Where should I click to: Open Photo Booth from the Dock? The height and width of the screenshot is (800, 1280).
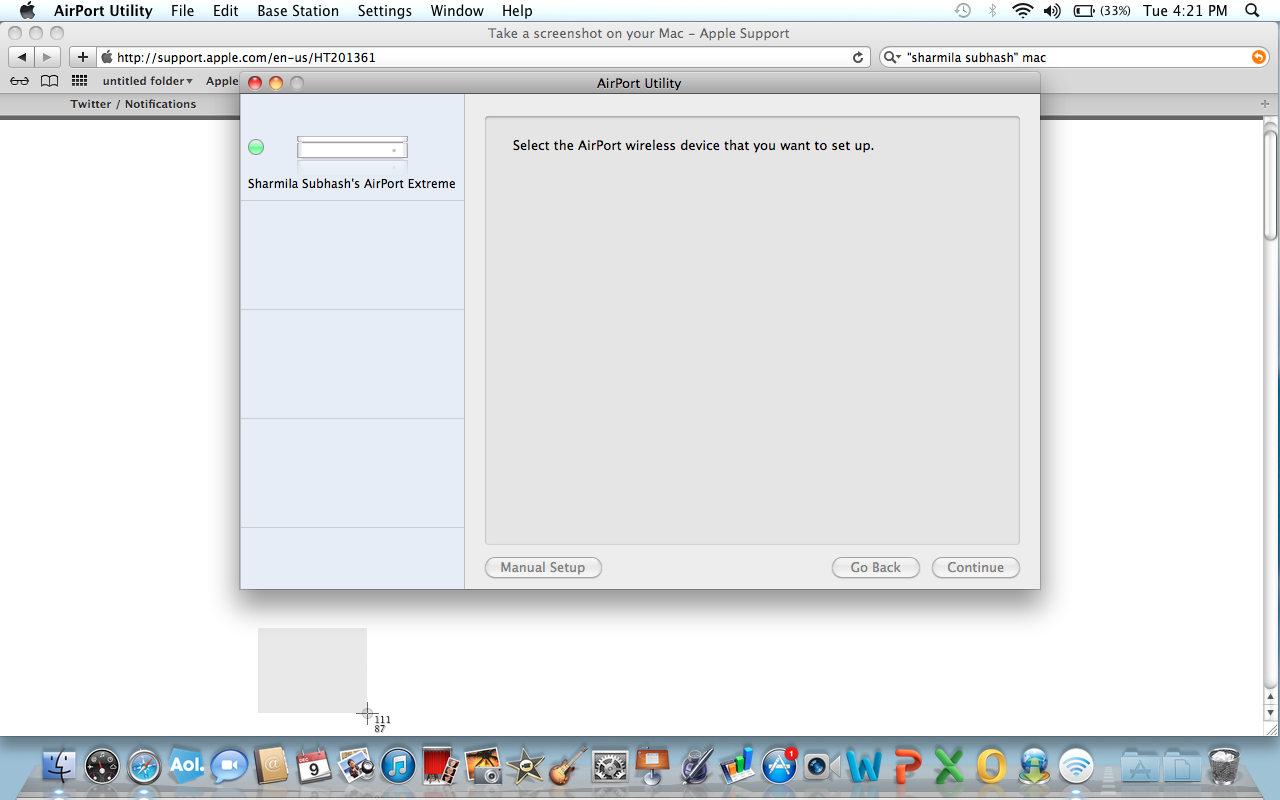click(x=441, y=767)
